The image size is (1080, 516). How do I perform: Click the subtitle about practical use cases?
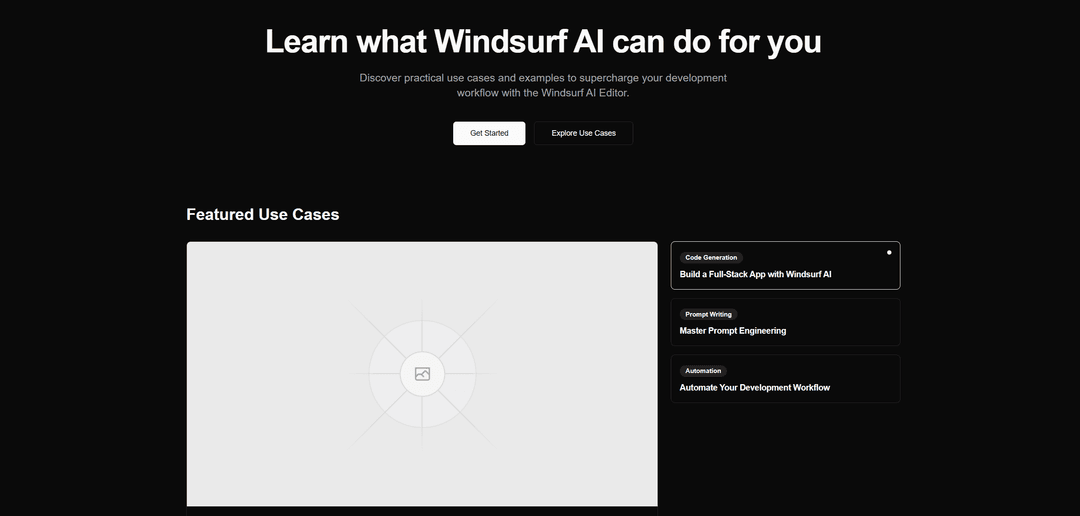coord(543,85)
